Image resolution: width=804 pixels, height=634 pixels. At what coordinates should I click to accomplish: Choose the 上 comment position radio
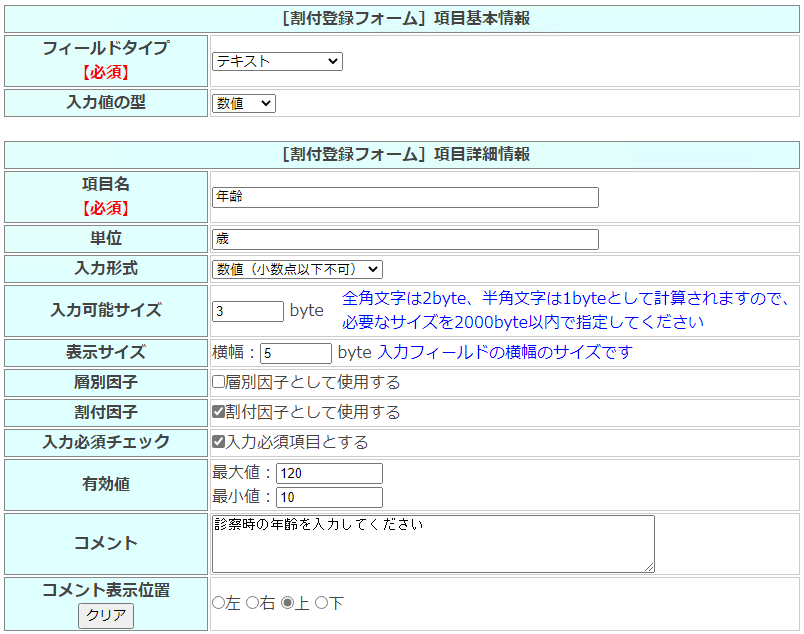click(287, 603)
